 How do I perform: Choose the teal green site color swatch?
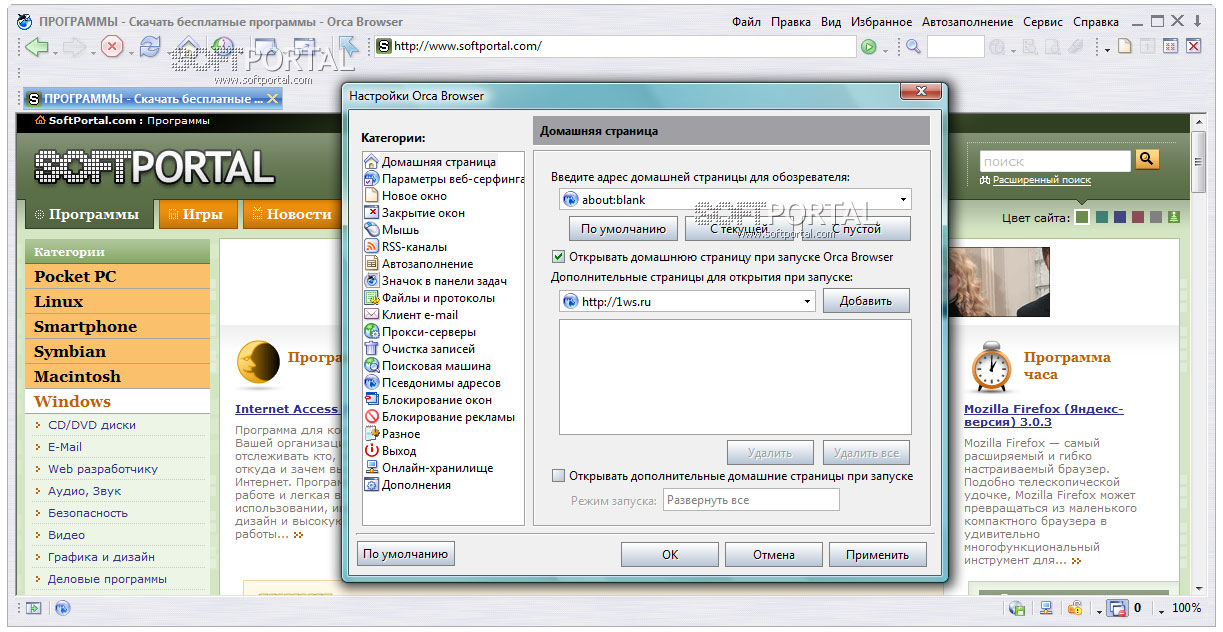point(1101,217)
